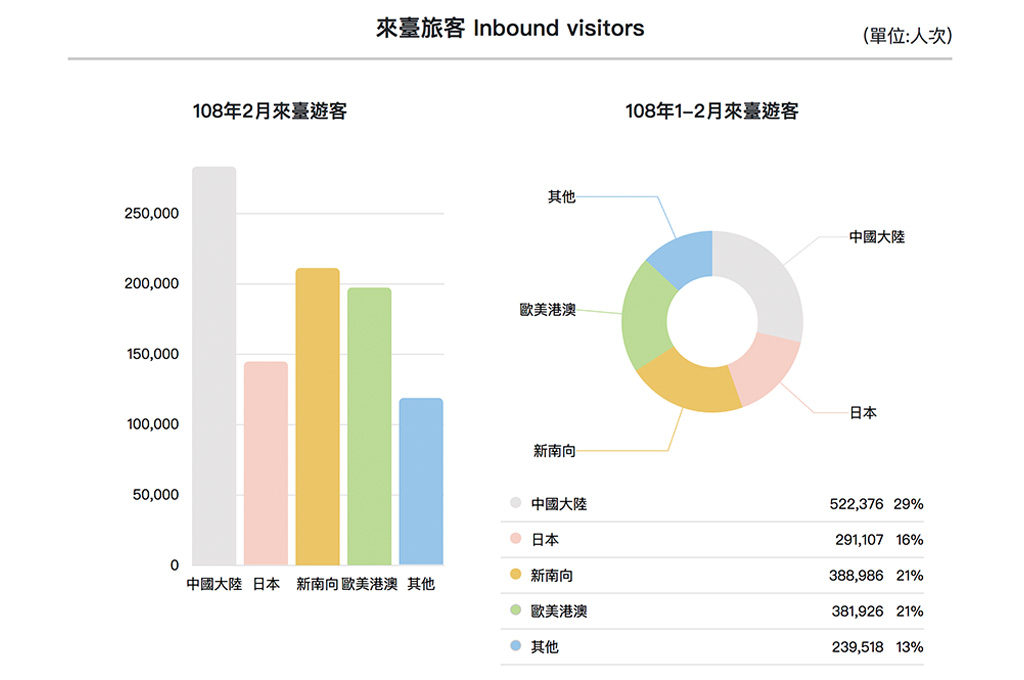Toggle 中國大陸 legend gray dot
The height and width of the screenshot is (680, 1024).
coord(515,504)
